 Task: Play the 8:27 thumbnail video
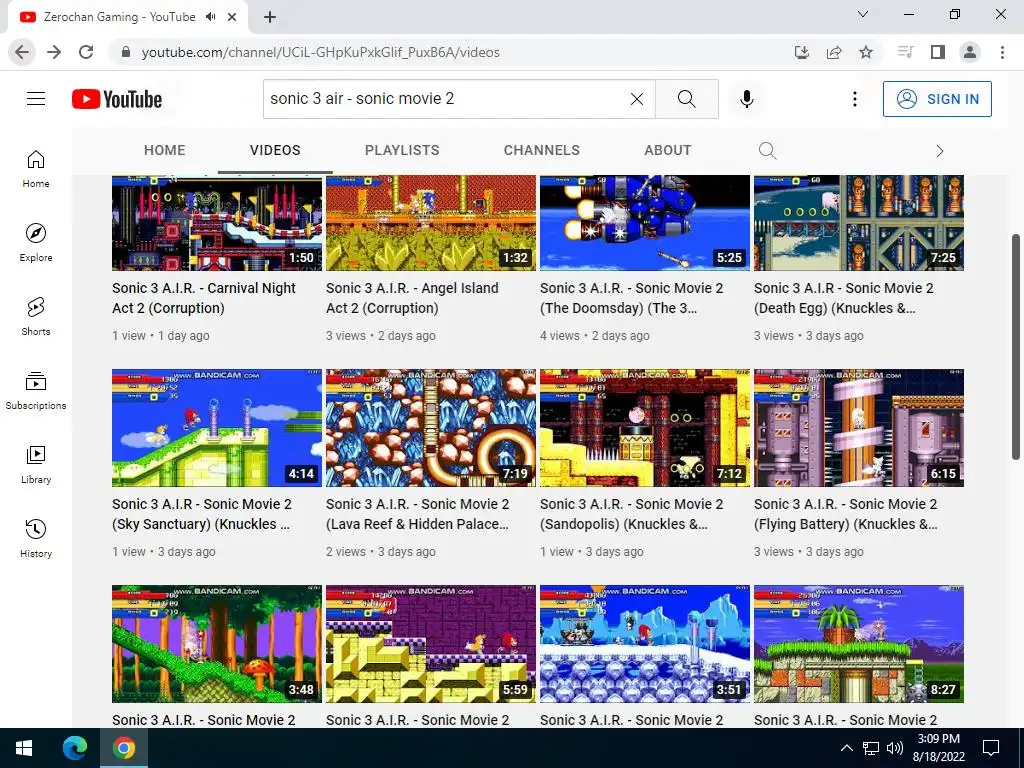coord(859,644)
